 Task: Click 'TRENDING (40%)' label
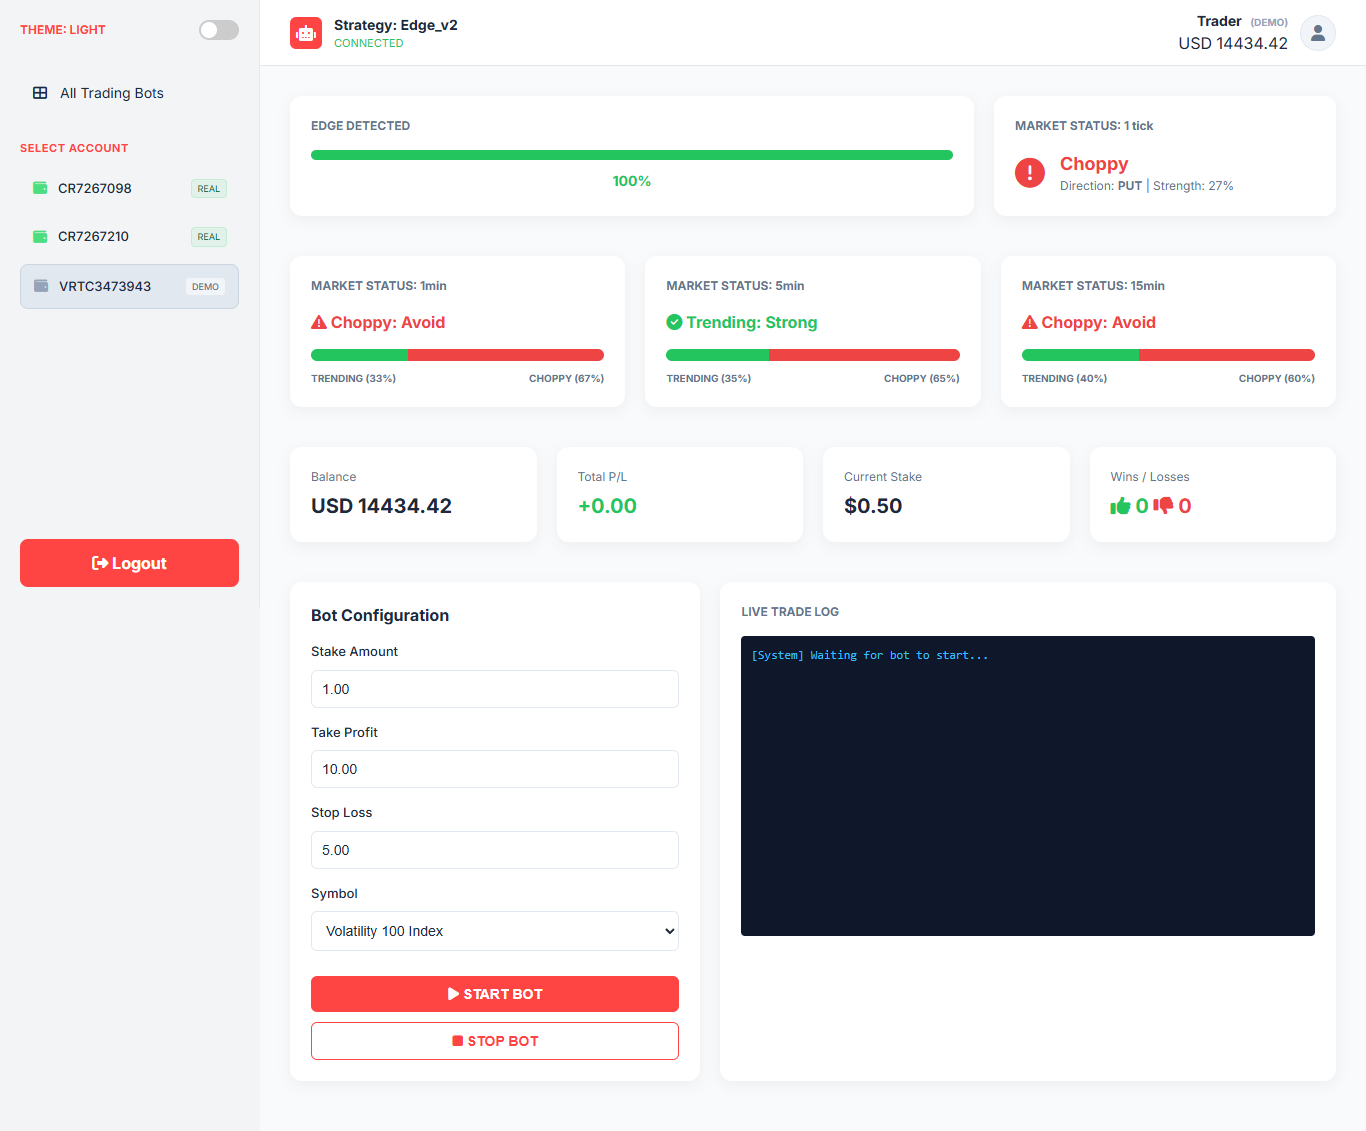pos(1064,378)
